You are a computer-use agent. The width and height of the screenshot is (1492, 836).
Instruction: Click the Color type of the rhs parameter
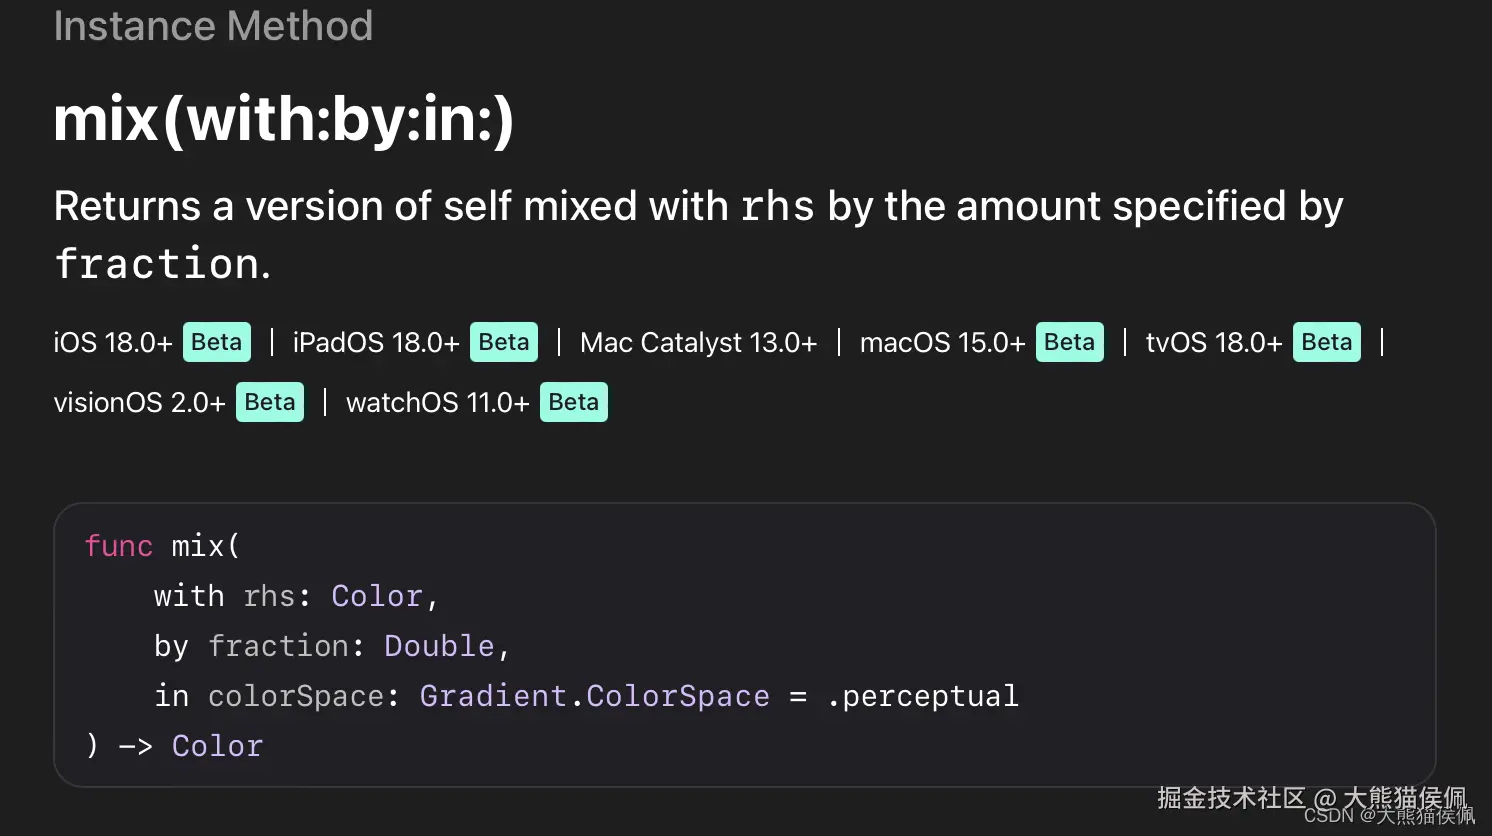(377, 596)
